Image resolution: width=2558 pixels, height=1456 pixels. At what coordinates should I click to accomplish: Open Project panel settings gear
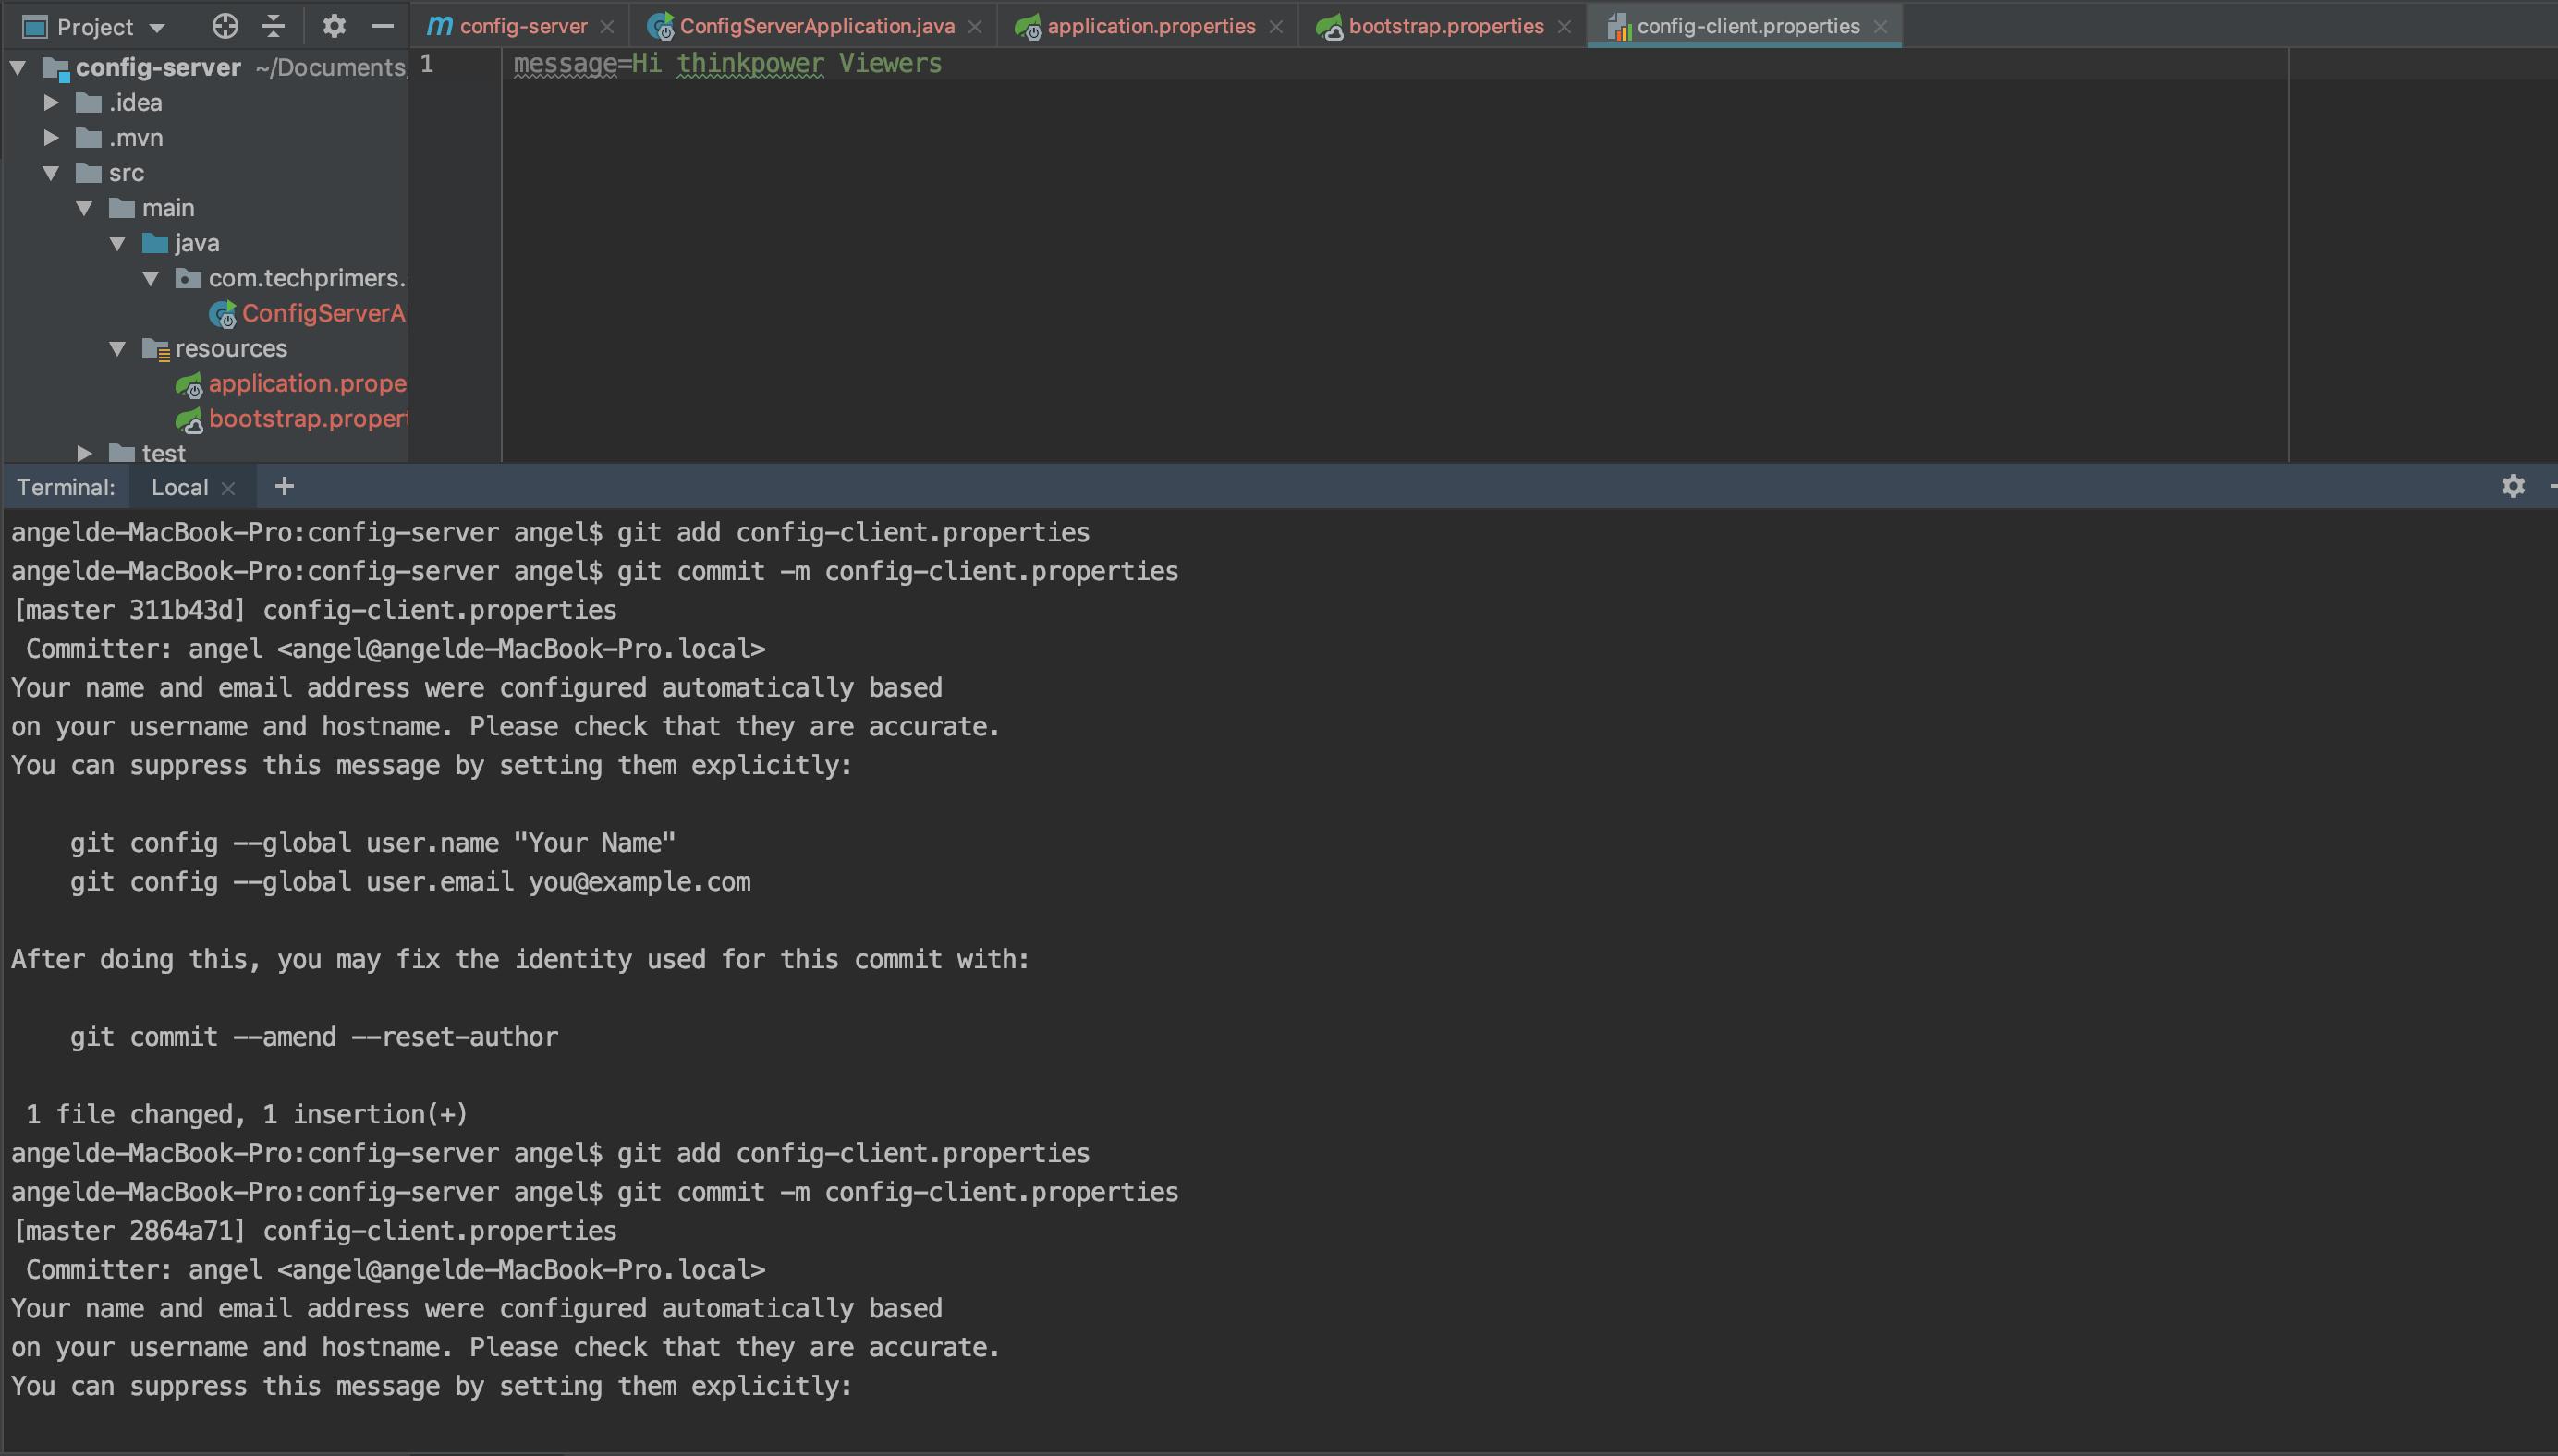tap(334, 26)
